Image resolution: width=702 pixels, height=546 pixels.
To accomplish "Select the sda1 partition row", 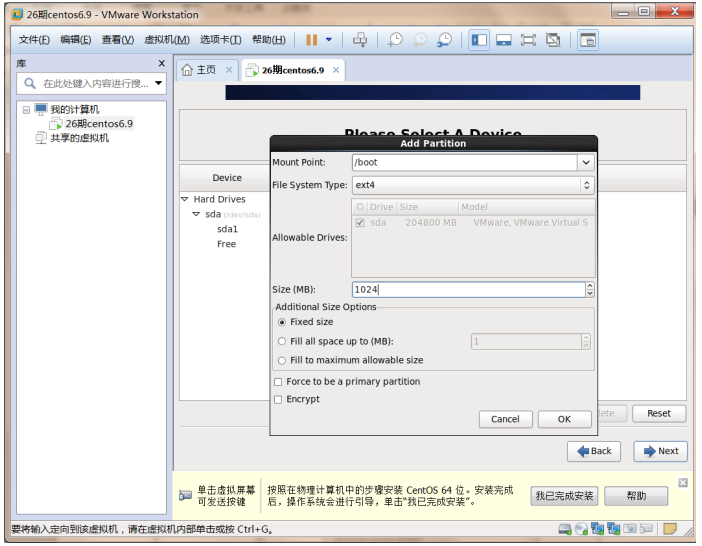I will click(x=227, y=229).
